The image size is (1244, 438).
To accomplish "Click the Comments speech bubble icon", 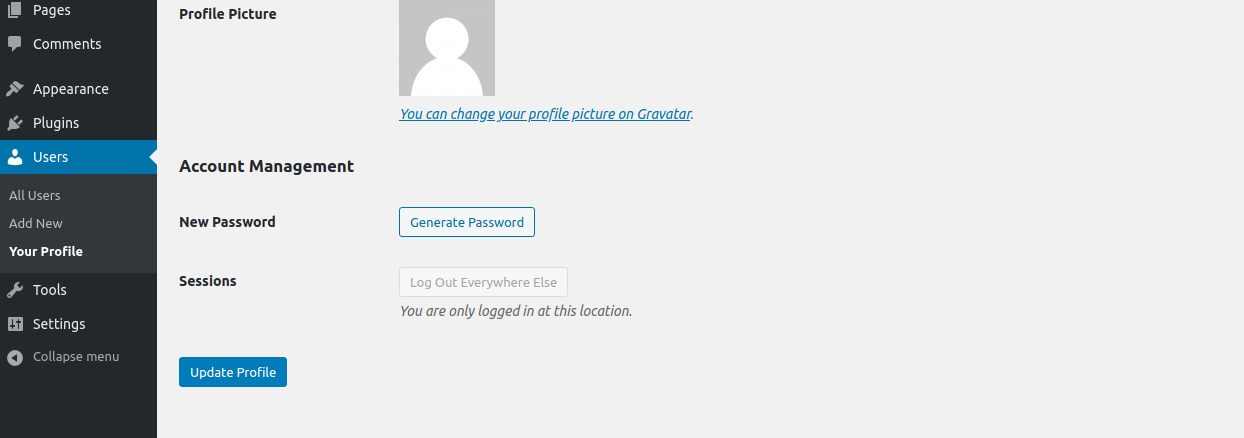I will [x=15, y=44].
